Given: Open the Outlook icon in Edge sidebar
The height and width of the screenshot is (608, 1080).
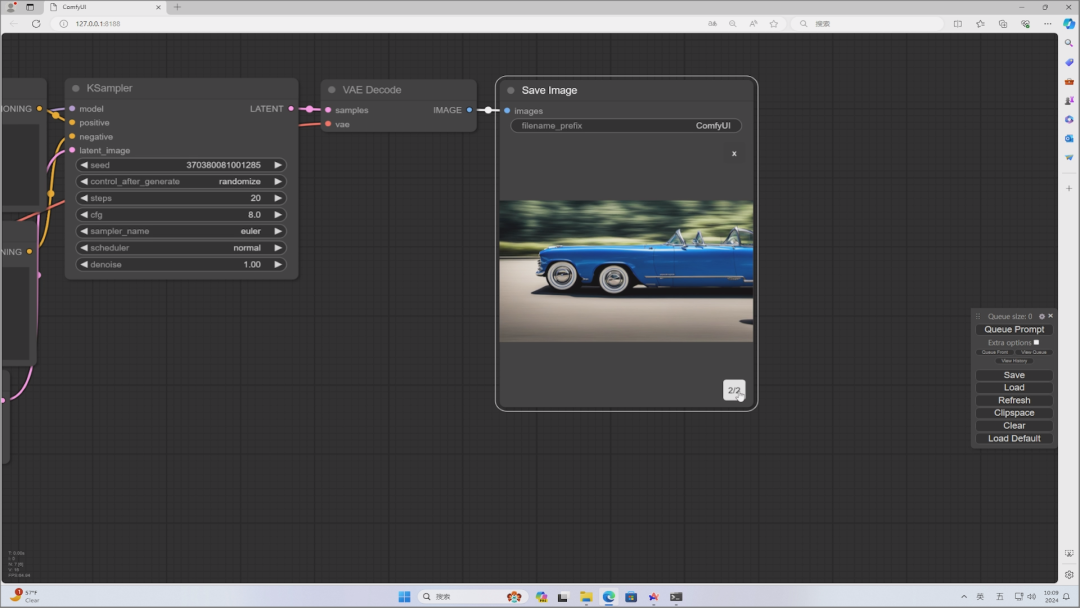Looking at the screenshot, I should (1068, 138).
